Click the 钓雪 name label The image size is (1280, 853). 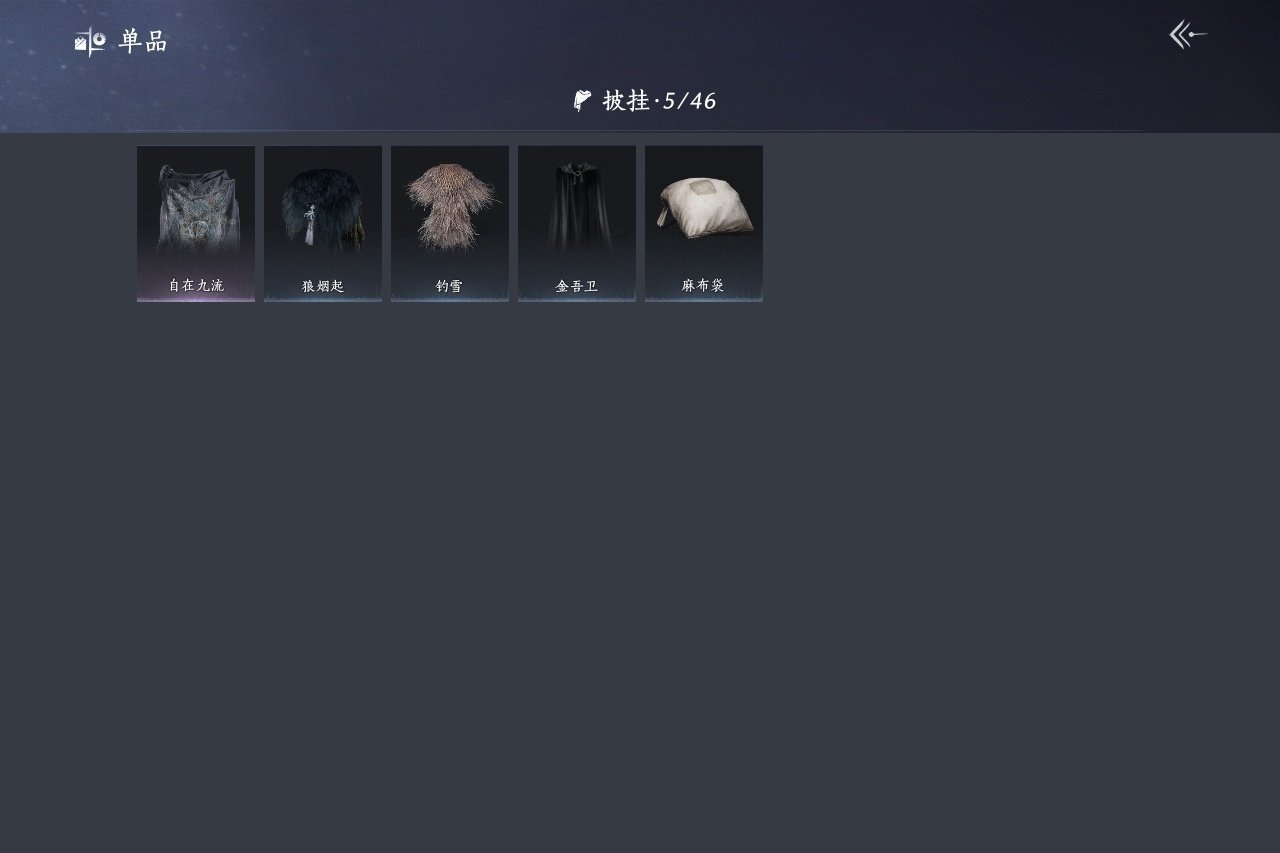[x=450, y=286]
